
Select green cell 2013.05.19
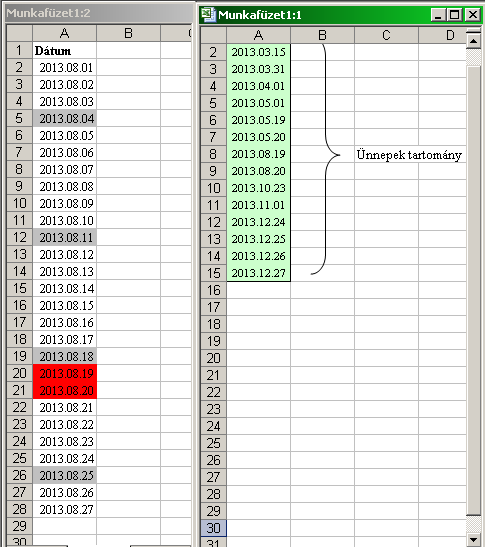pyautogui.click(x=259, y=120)
